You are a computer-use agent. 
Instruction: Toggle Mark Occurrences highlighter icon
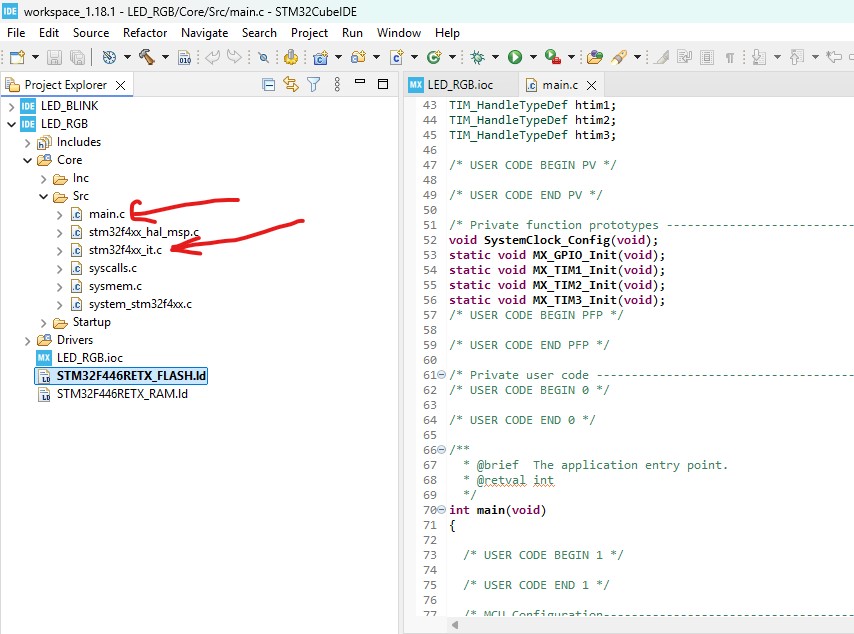pyautogui.click(x=662, y=57)
